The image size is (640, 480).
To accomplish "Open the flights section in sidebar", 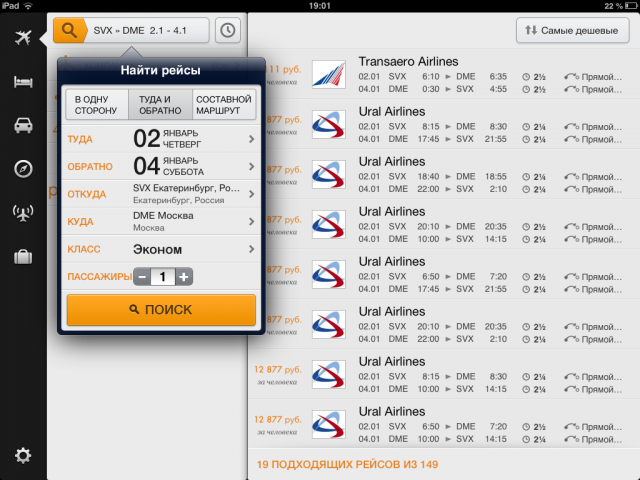I will pos(23,37).
